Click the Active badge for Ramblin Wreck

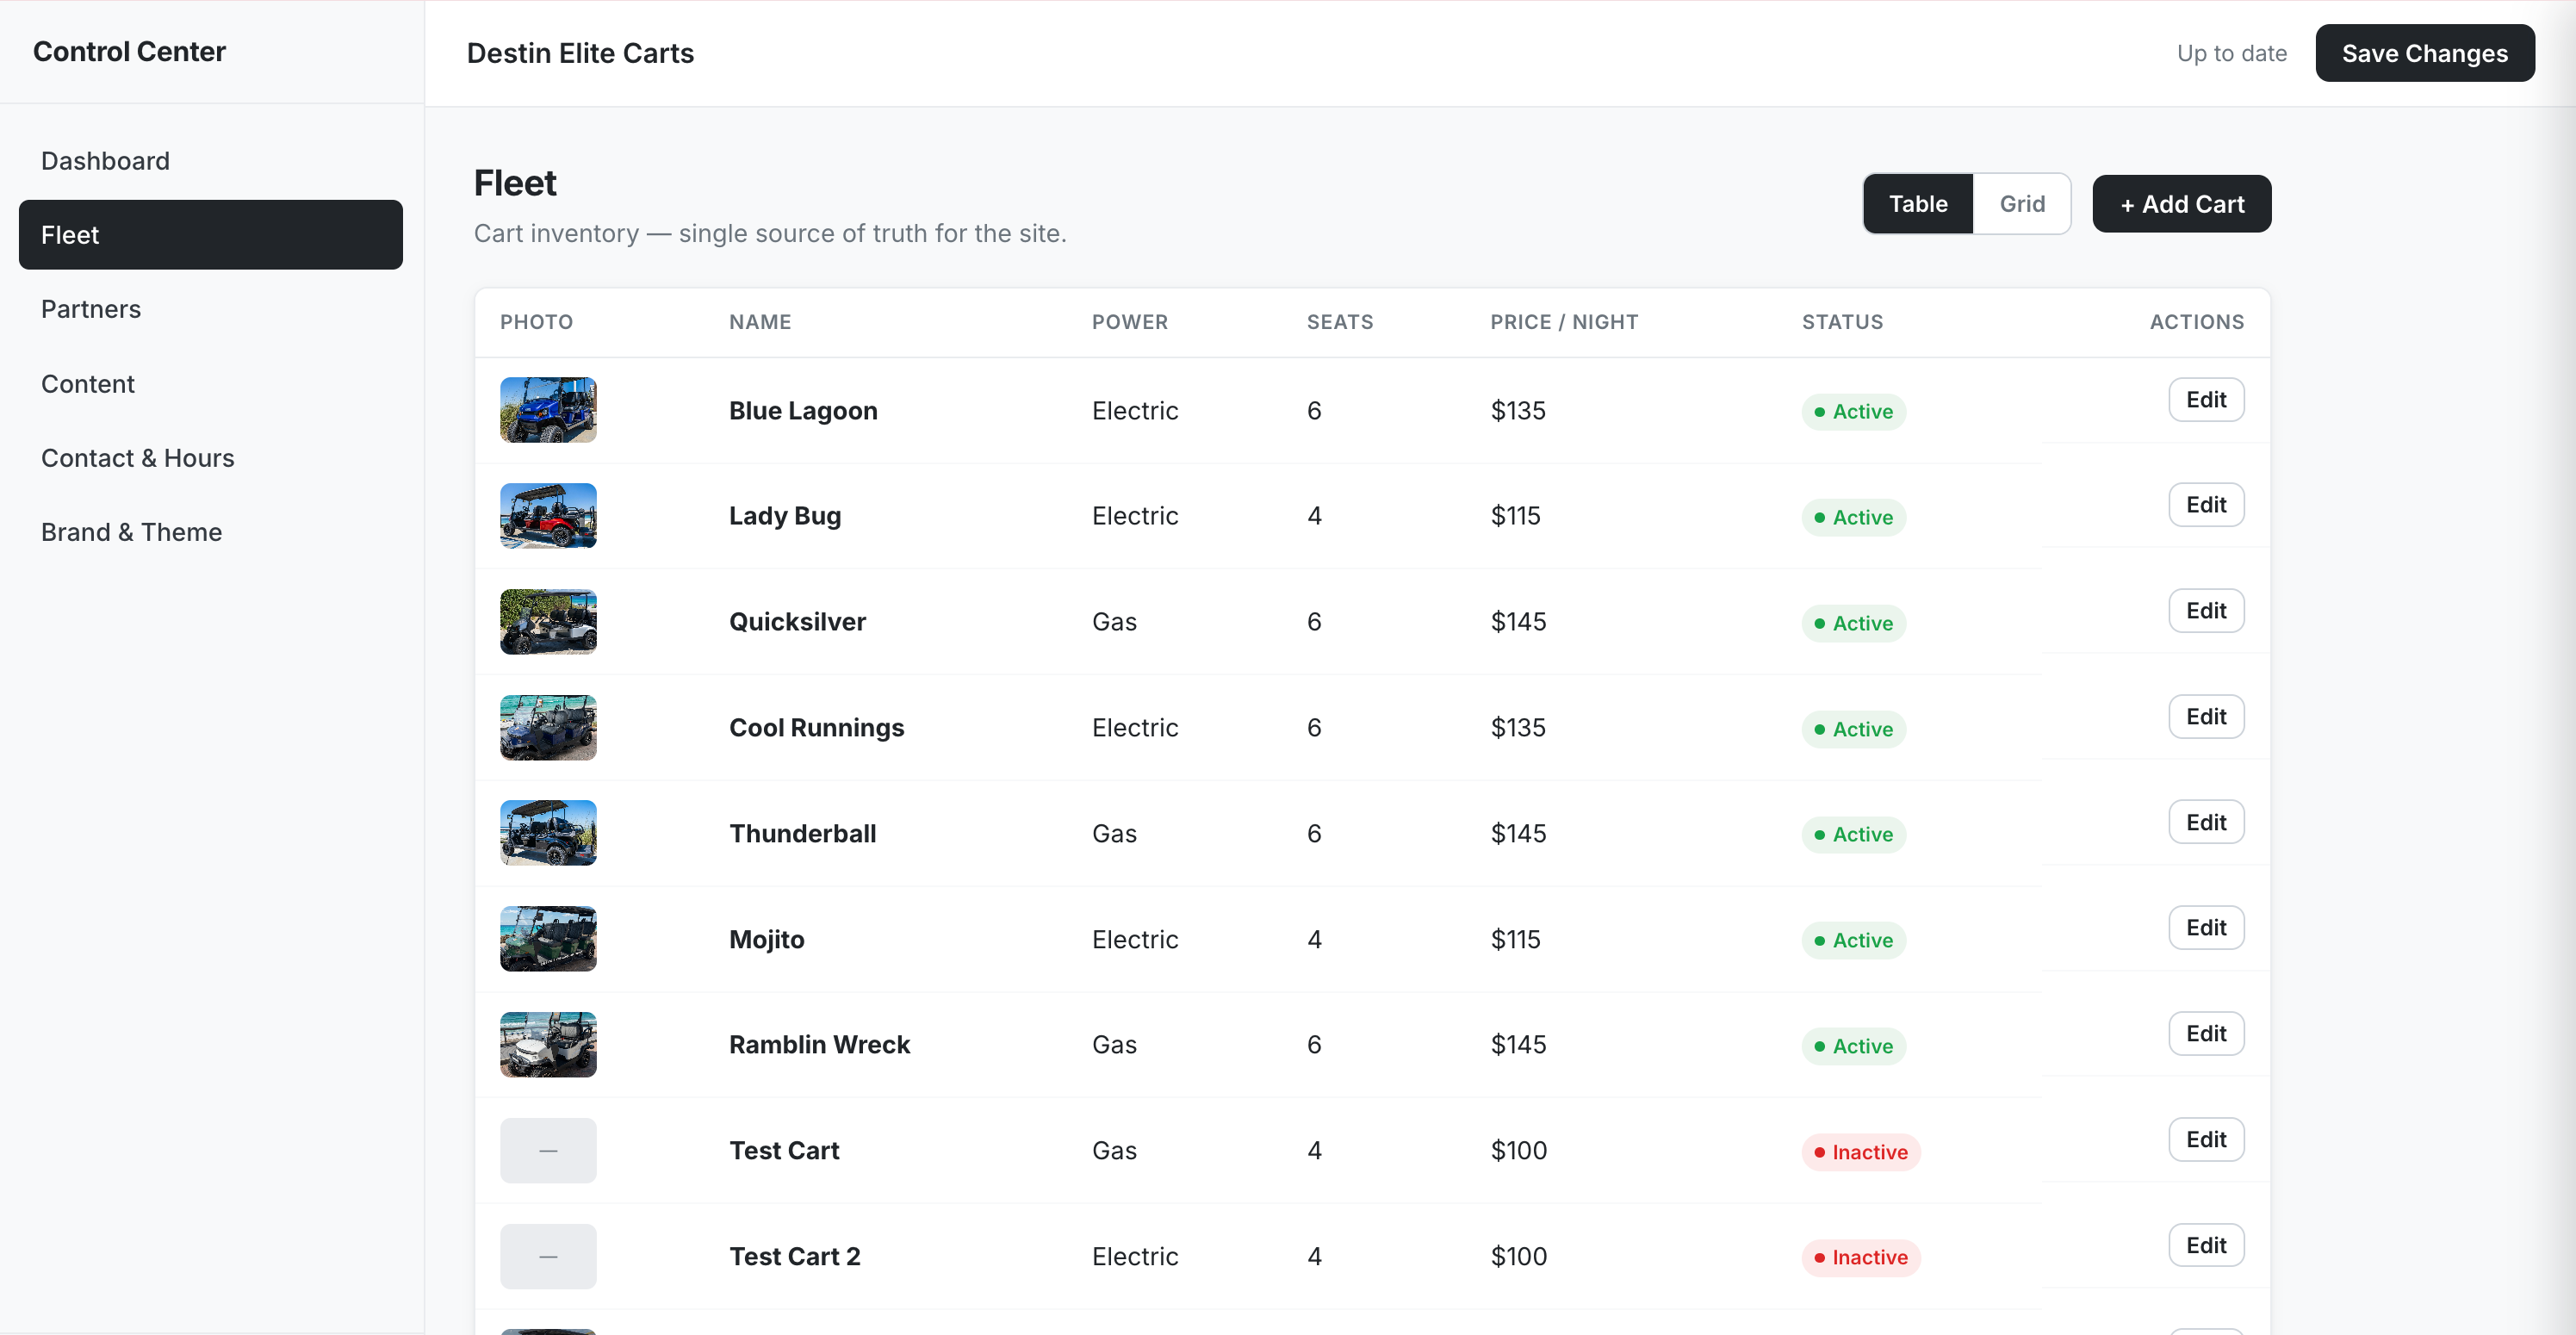[x=1853, y=1047]
